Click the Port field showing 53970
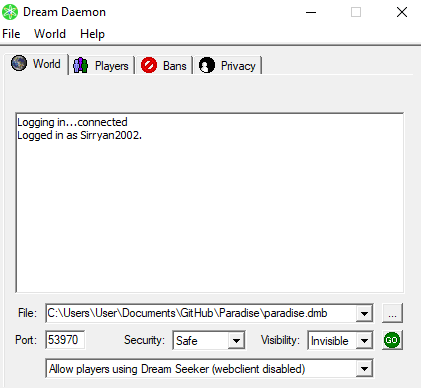The width and height of the screenshot is (421, 388). pyautogui.click(x=65, y=340)
